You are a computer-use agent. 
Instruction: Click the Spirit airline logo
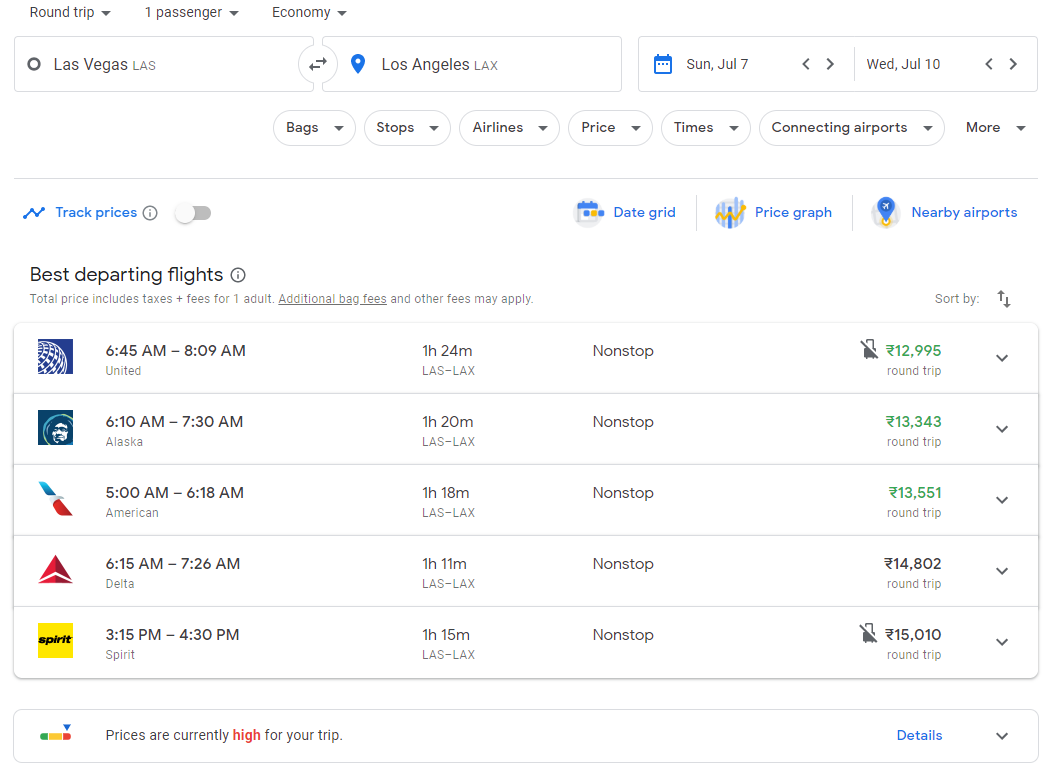(x=55, y=640)
